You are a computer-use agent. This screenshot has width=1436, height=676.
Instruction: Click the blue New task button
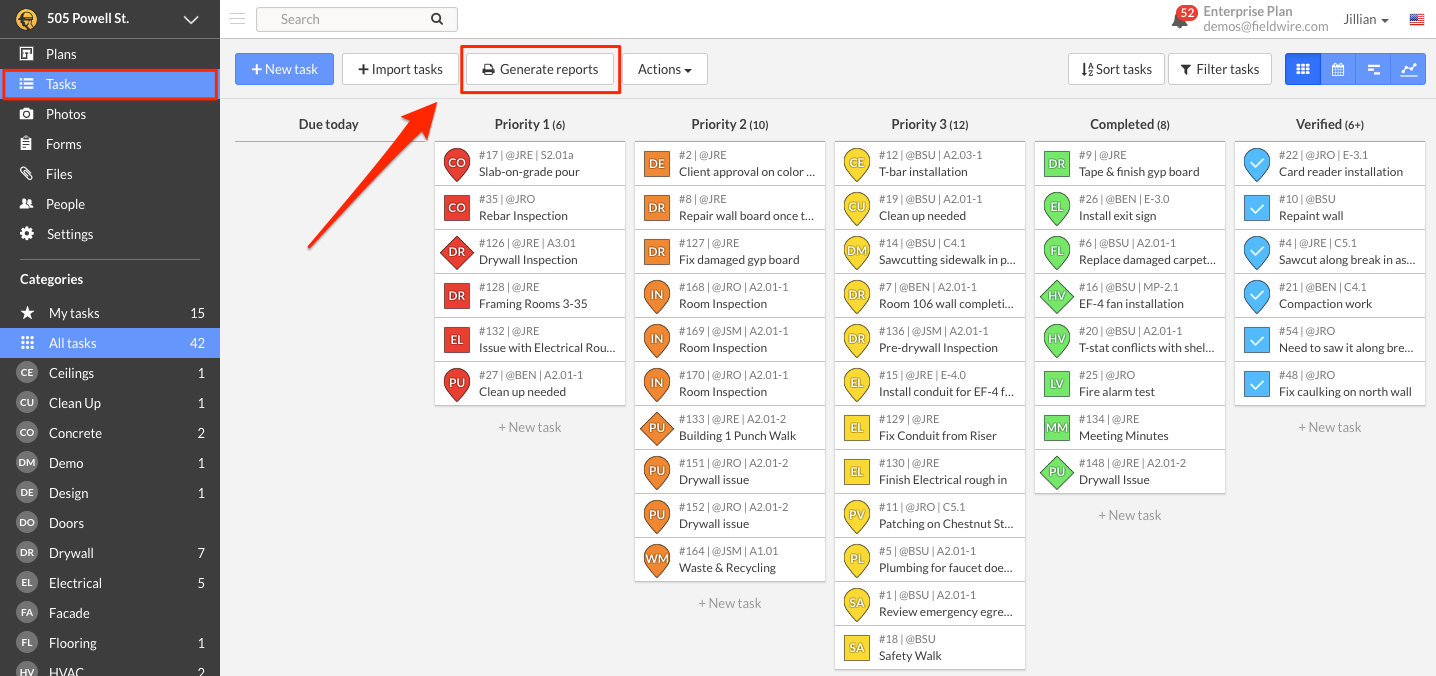click(284, 69)
